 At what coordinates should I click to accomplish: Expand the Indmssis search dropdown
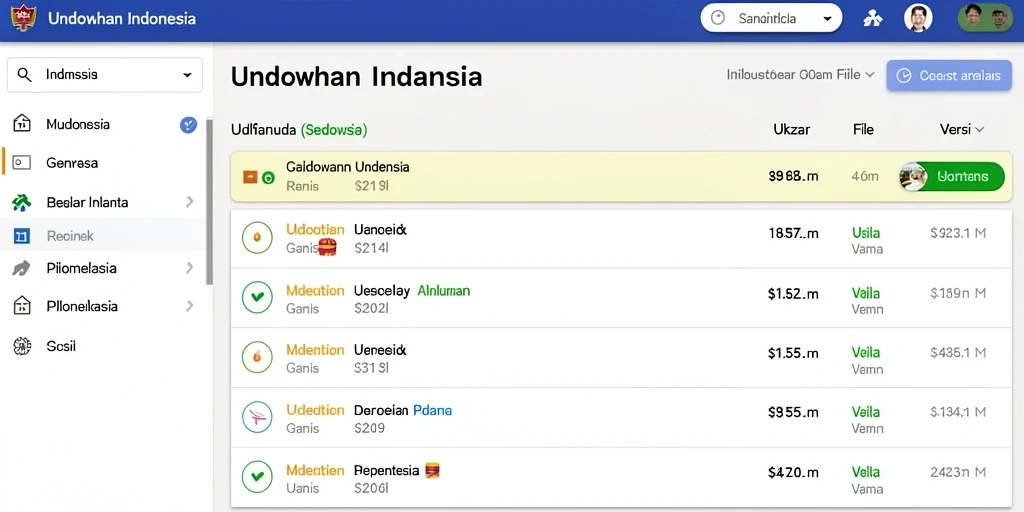coord(104,75)
